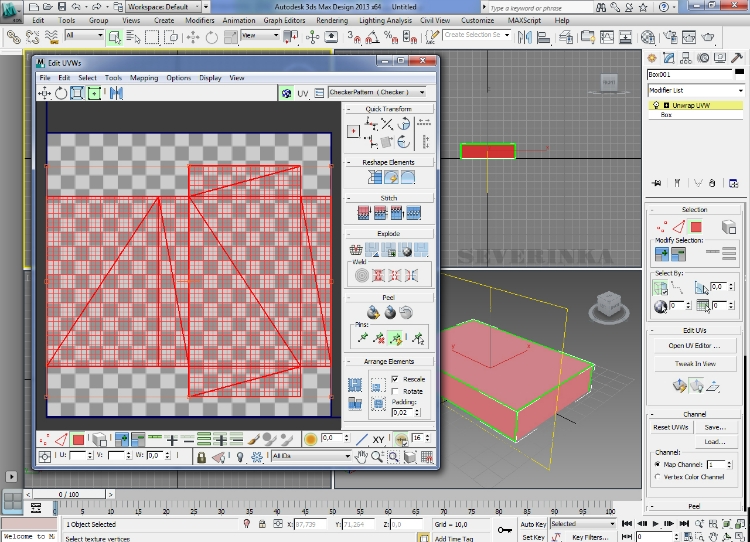Screen dimensions: 750x542
Task: Click the Pin Selected icon
Action: [363, 338]
